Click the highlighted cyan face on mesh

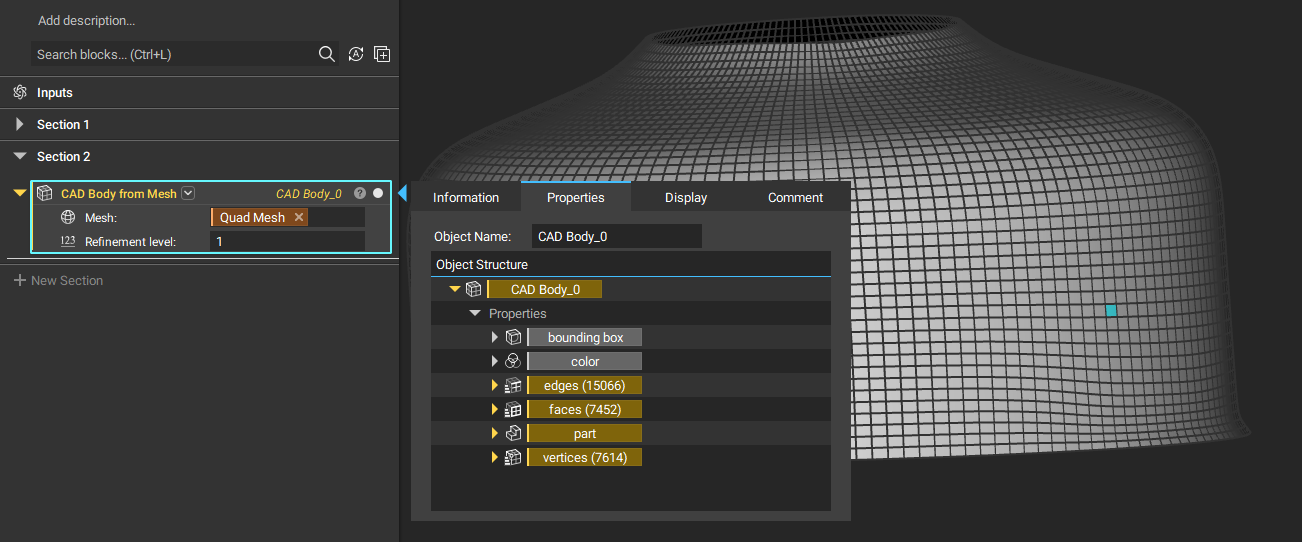pos(1111,311)
